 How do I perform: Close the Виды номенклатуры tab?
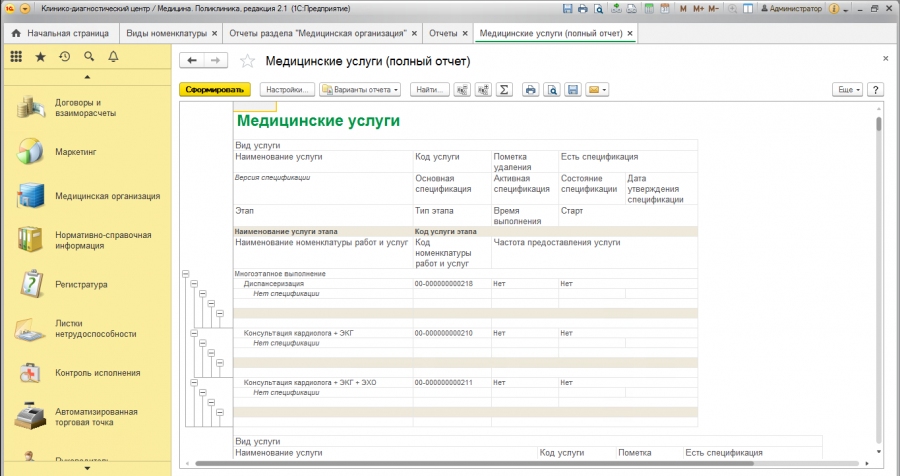214,33
